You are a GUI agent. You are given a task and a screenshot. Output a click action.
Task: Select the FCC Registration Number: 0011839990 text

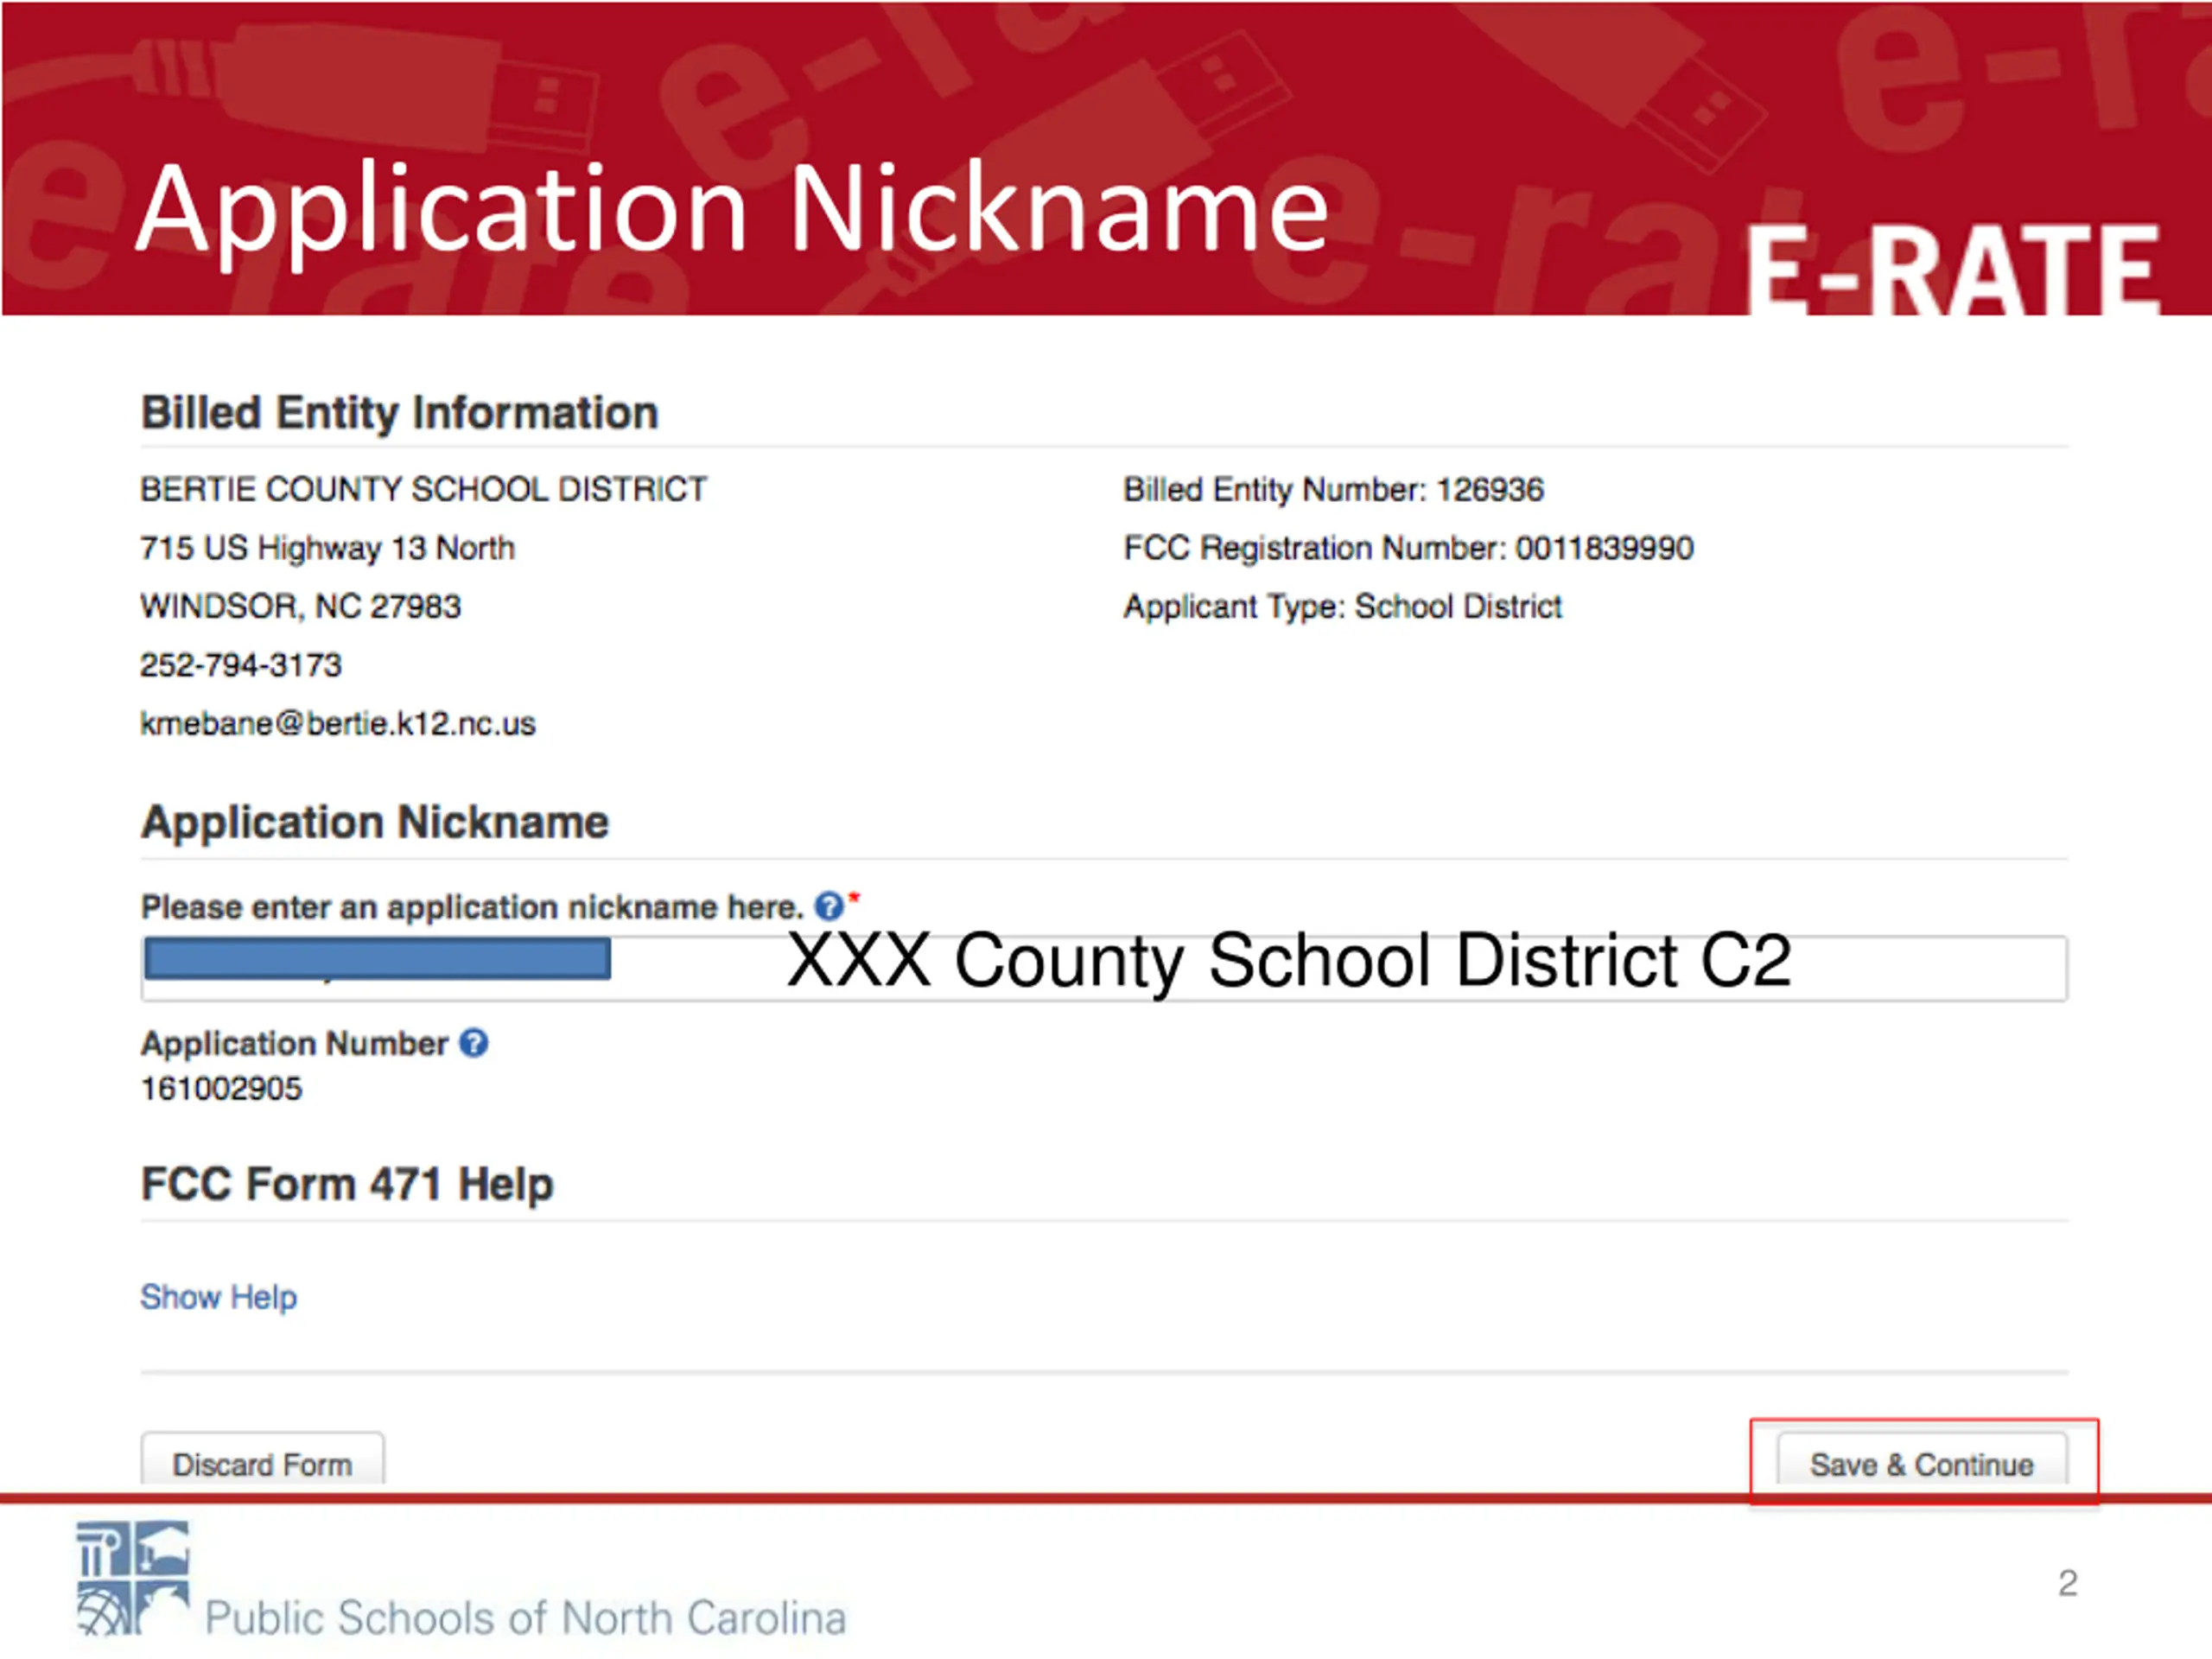point(1408,548)
